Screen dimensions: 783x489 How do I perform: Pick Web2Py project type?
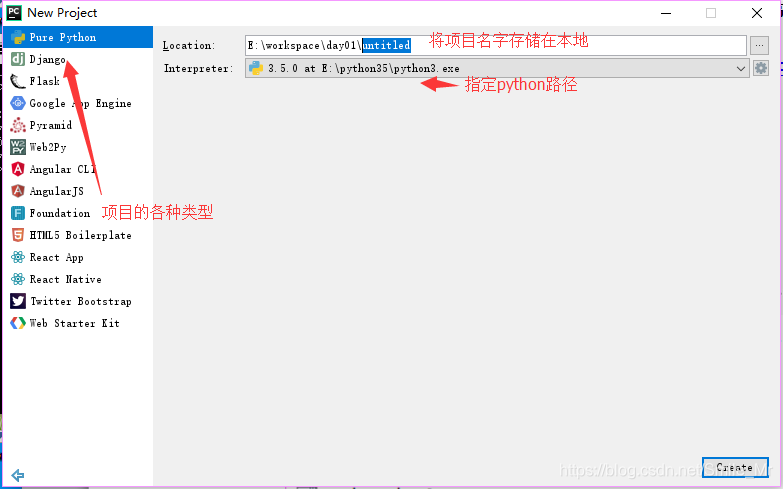(x=78, y=147)
